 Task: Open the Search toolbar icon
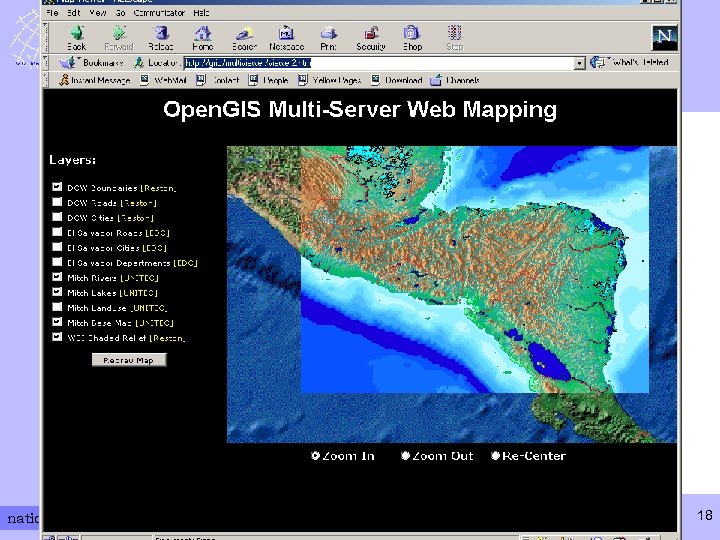(245, 34)
